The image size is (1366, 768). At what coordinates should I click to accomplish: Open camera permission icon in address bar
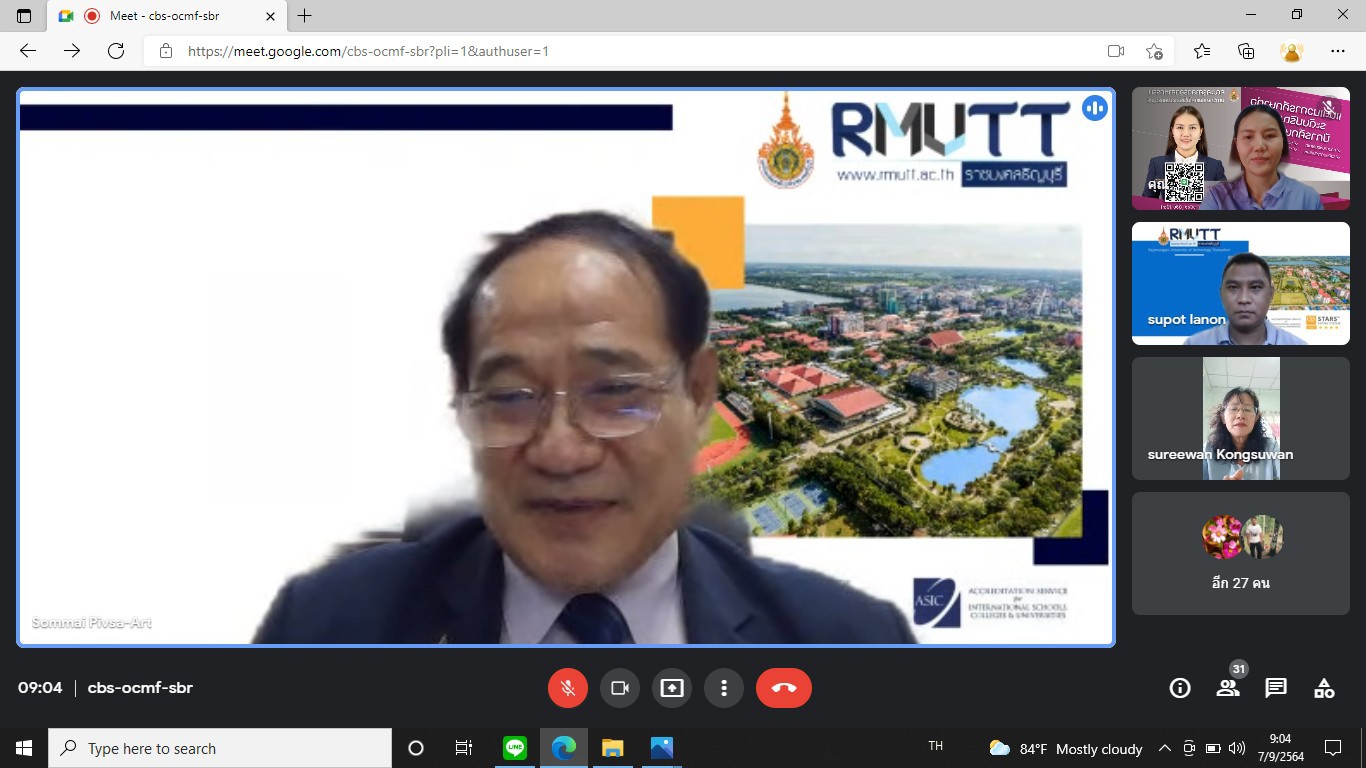coord(1116,51)
